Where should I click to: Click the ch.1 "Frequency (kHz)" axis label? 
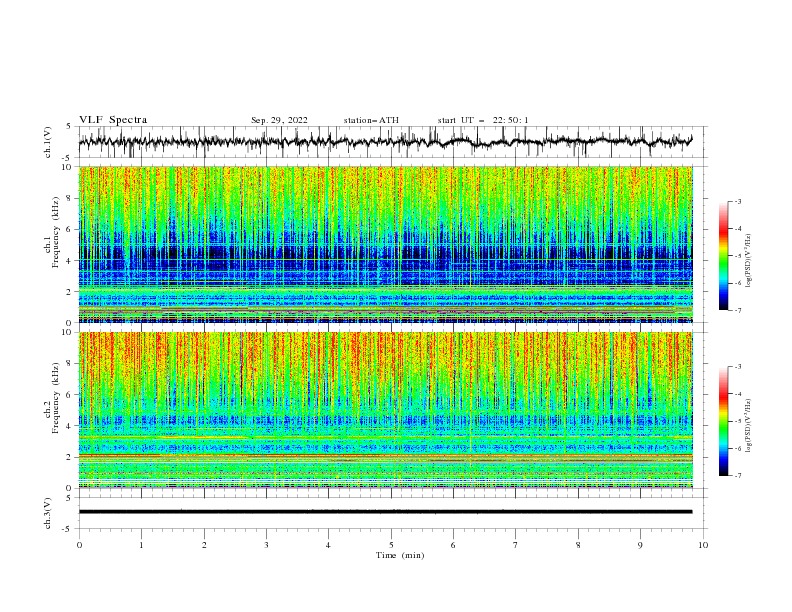[57, 233]
